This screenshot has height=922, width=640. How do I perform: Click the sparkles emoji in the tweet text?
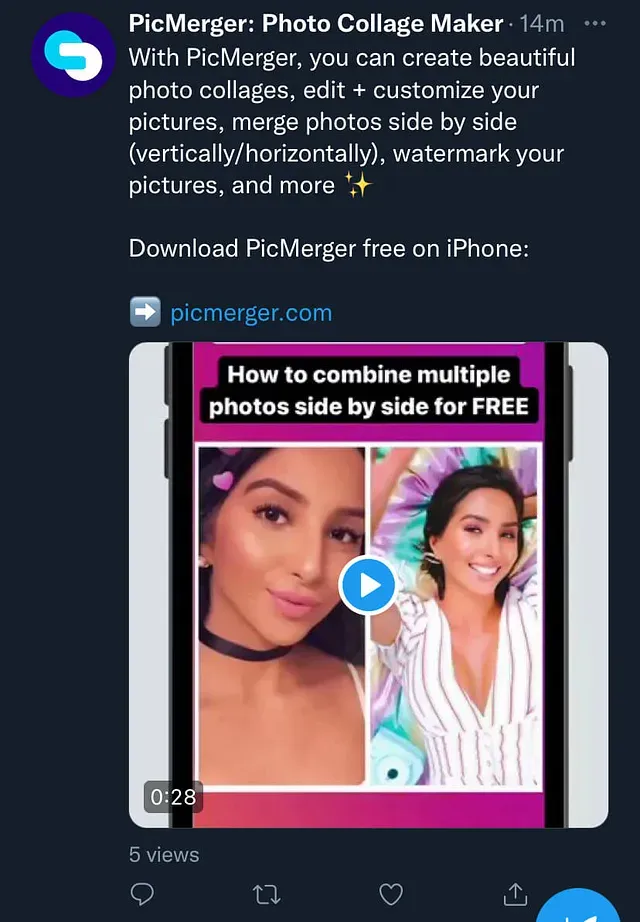click(x=357, y=186)
